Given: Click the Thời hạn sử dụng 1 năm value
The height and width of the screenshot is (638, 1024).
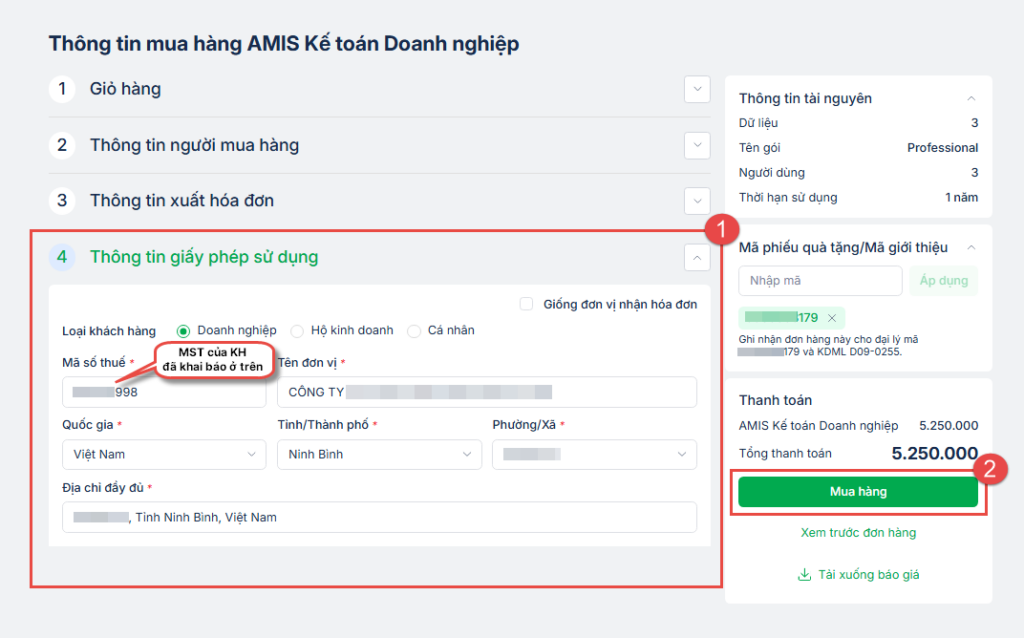Looking at the screenshot, I should pos(961,198).
